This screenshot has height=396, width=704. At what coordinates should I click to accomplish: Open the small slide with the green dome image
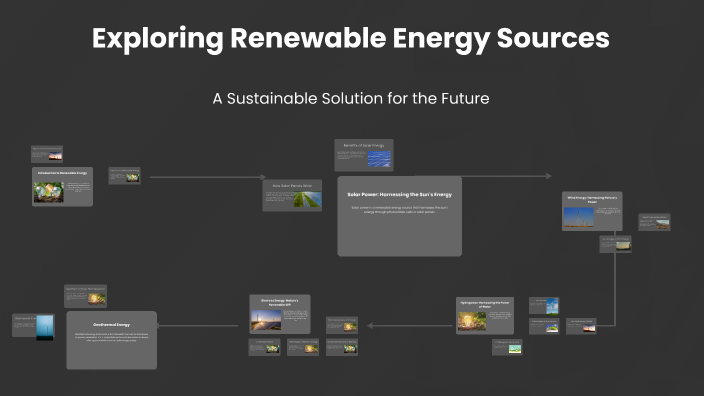(544, 326)
